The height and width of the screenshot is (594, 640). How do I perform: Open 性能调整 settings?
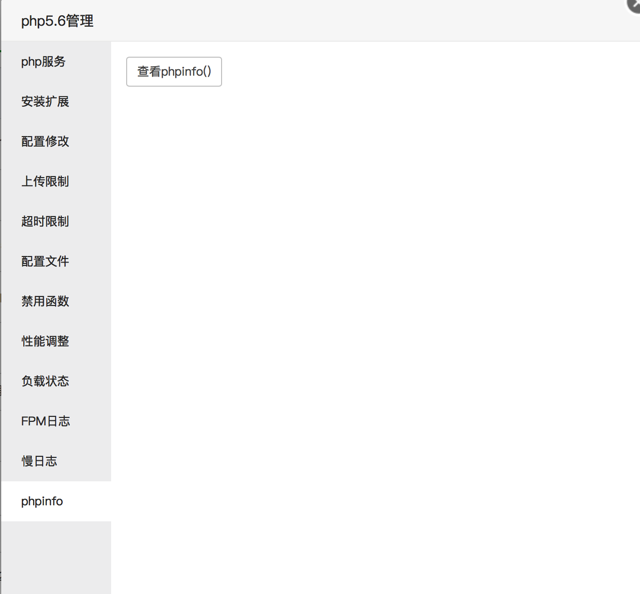(56, 341)
